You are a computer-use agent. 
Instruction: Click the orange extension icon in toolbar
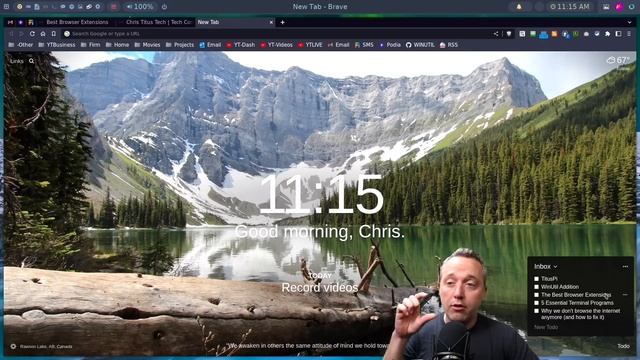(x=554, y=34)
